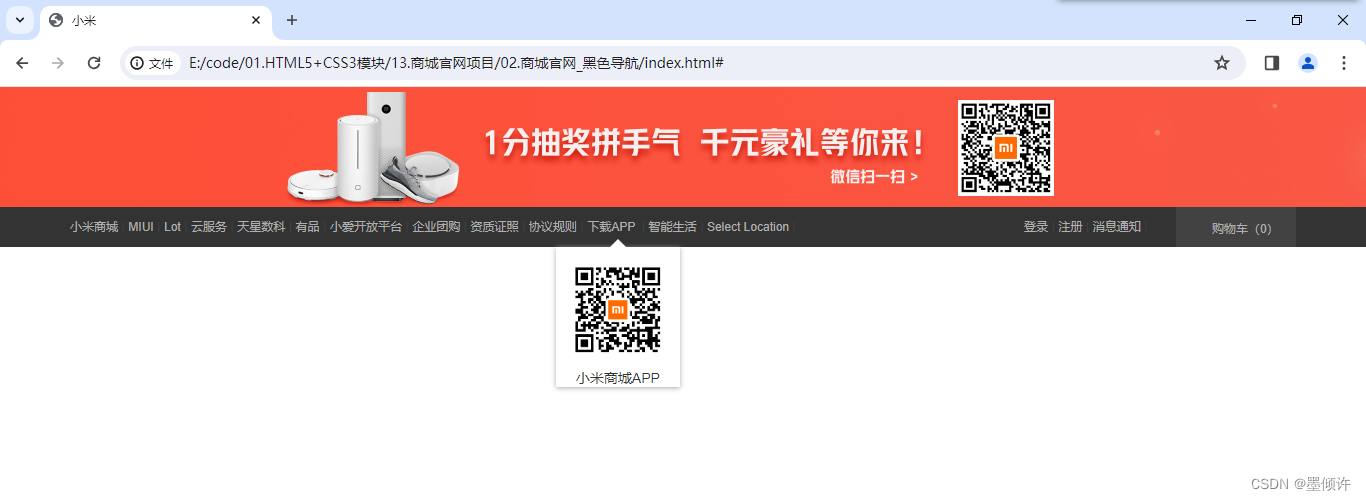Click the file info icon in address bar

click(152, 63)
